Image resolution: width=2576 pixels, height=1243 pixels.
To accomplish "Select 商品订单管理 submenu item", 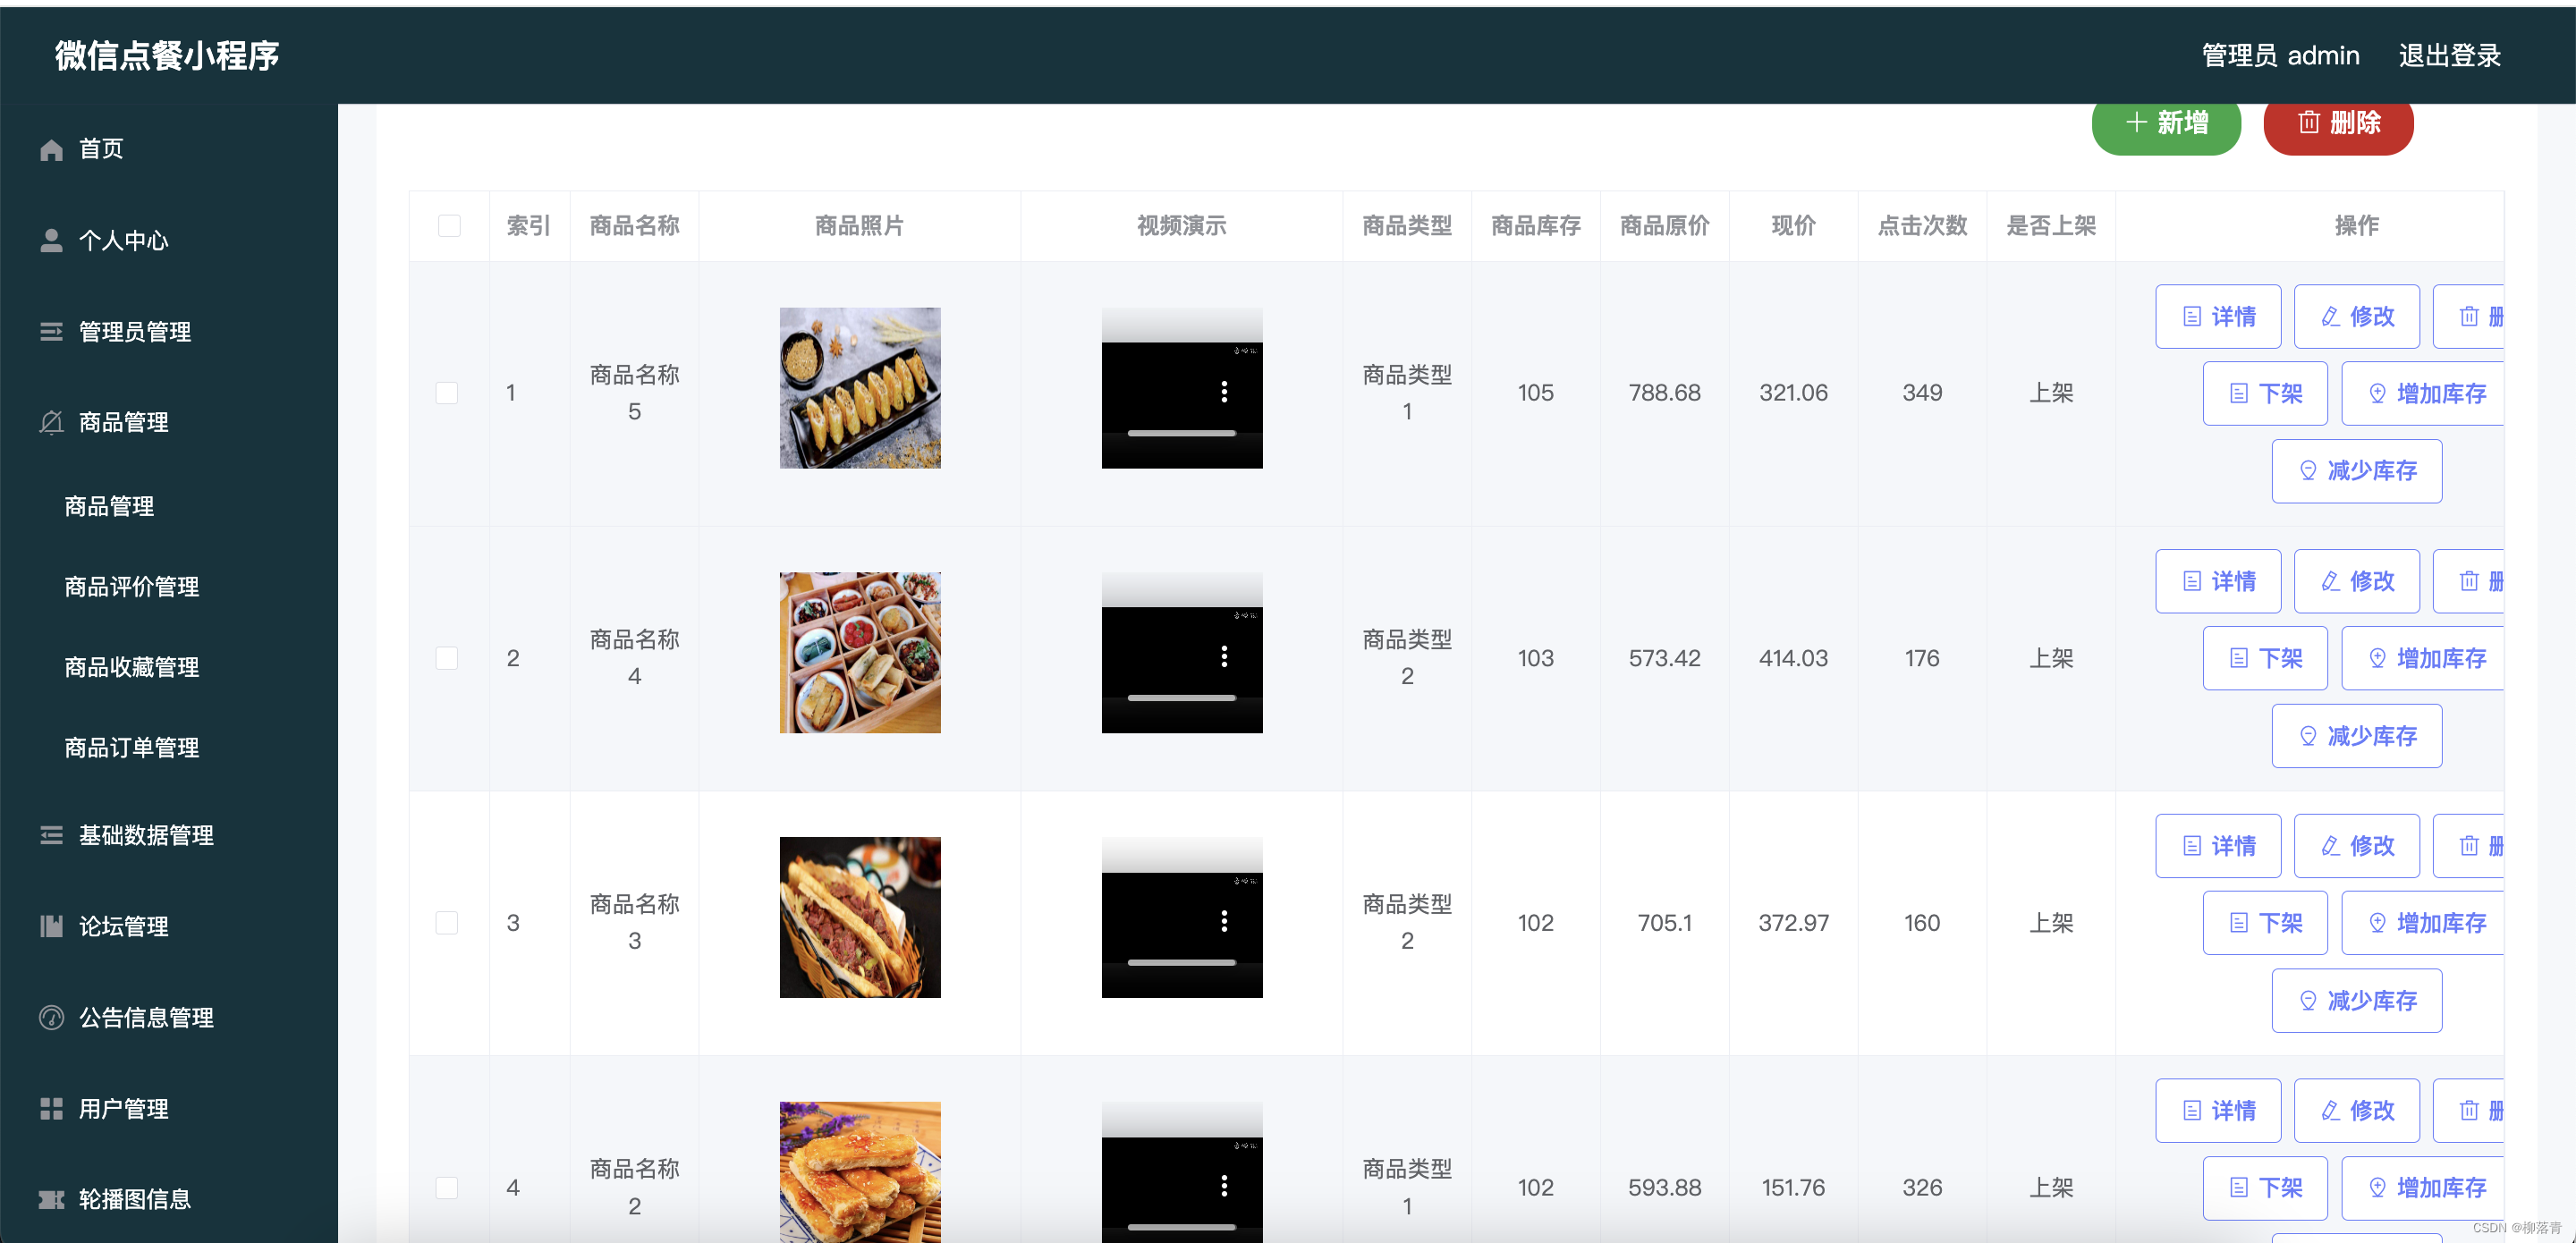I will 131,748.
